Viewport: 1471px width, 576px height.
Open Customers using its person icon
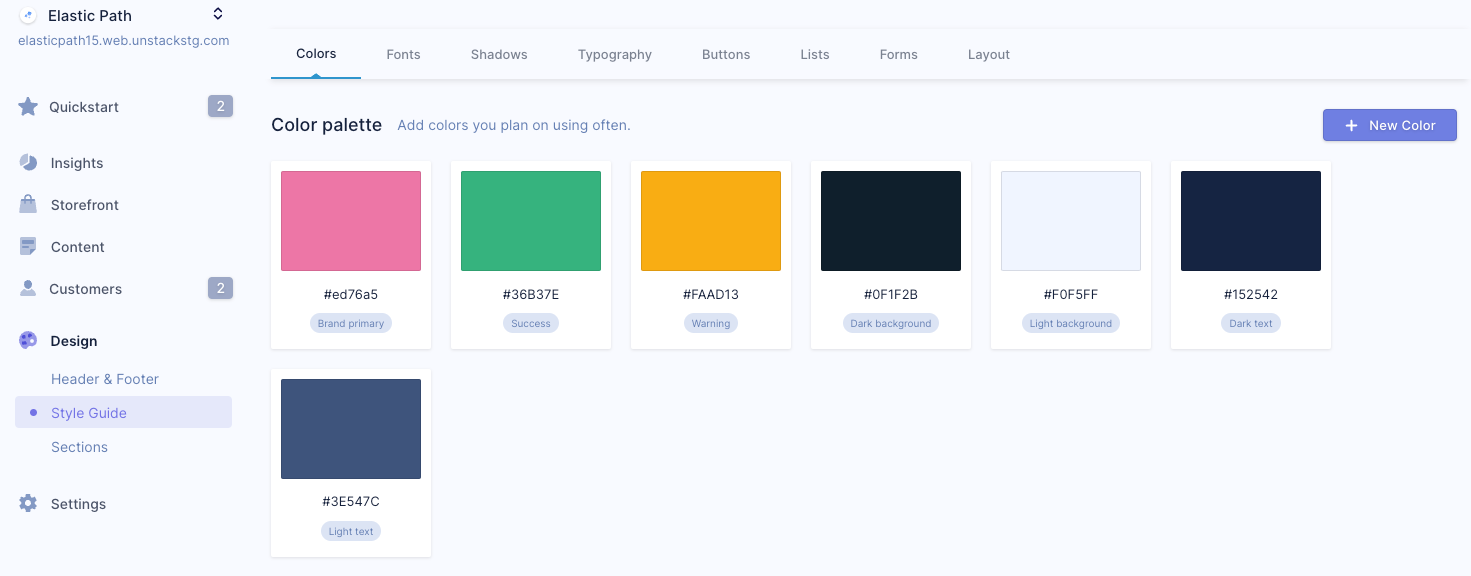pos(28,288)
